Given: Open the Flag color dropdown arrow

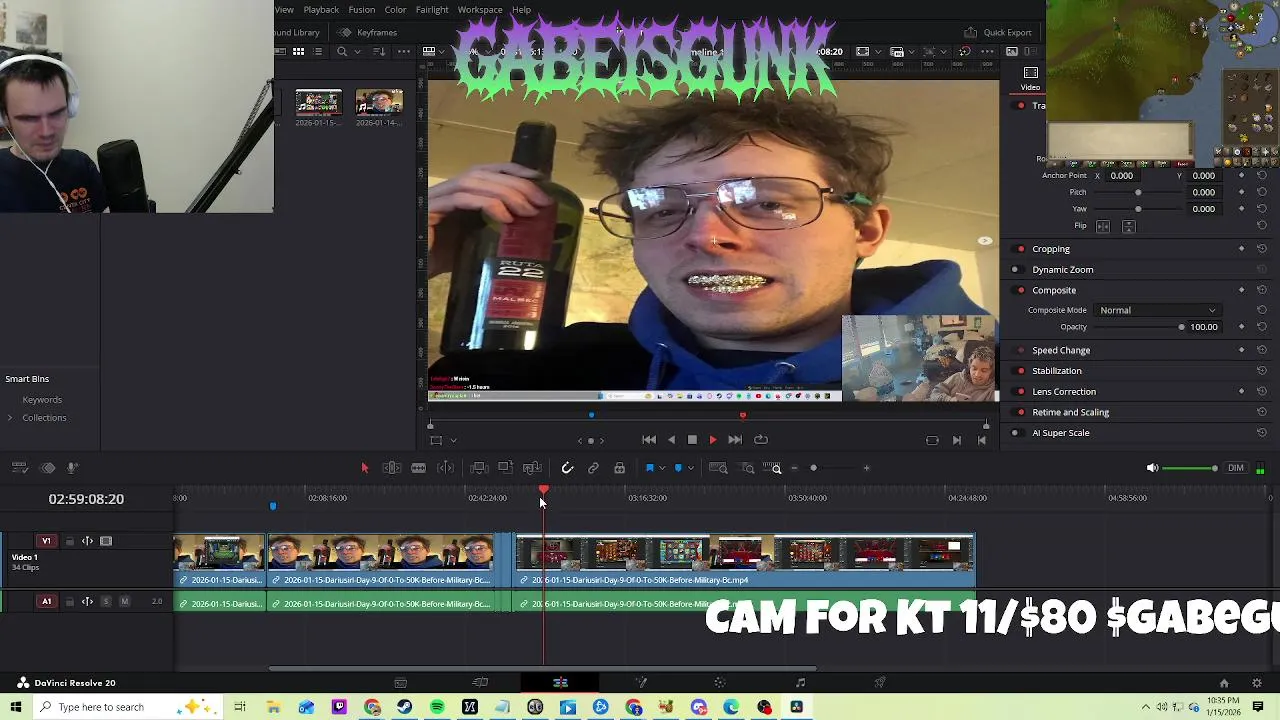Looking at the screenshot, I should click(x=662, y=468).
